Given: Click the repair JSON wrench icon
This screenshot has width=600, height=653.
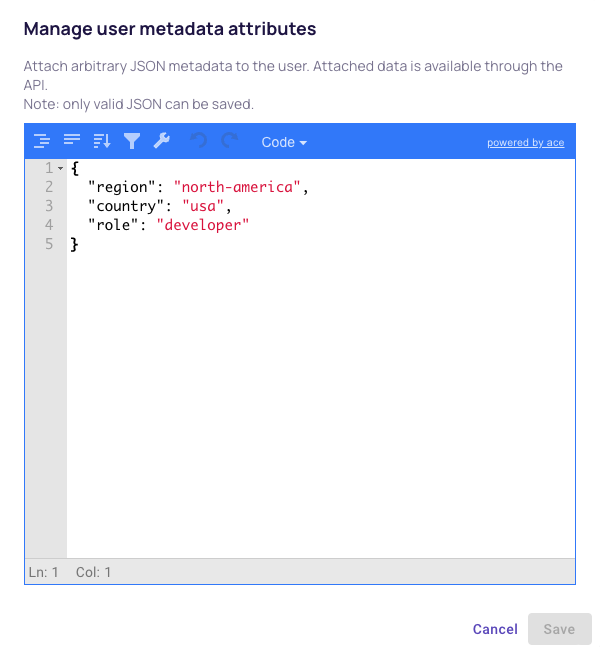Looking at the screenshot, I should (162, 141).
